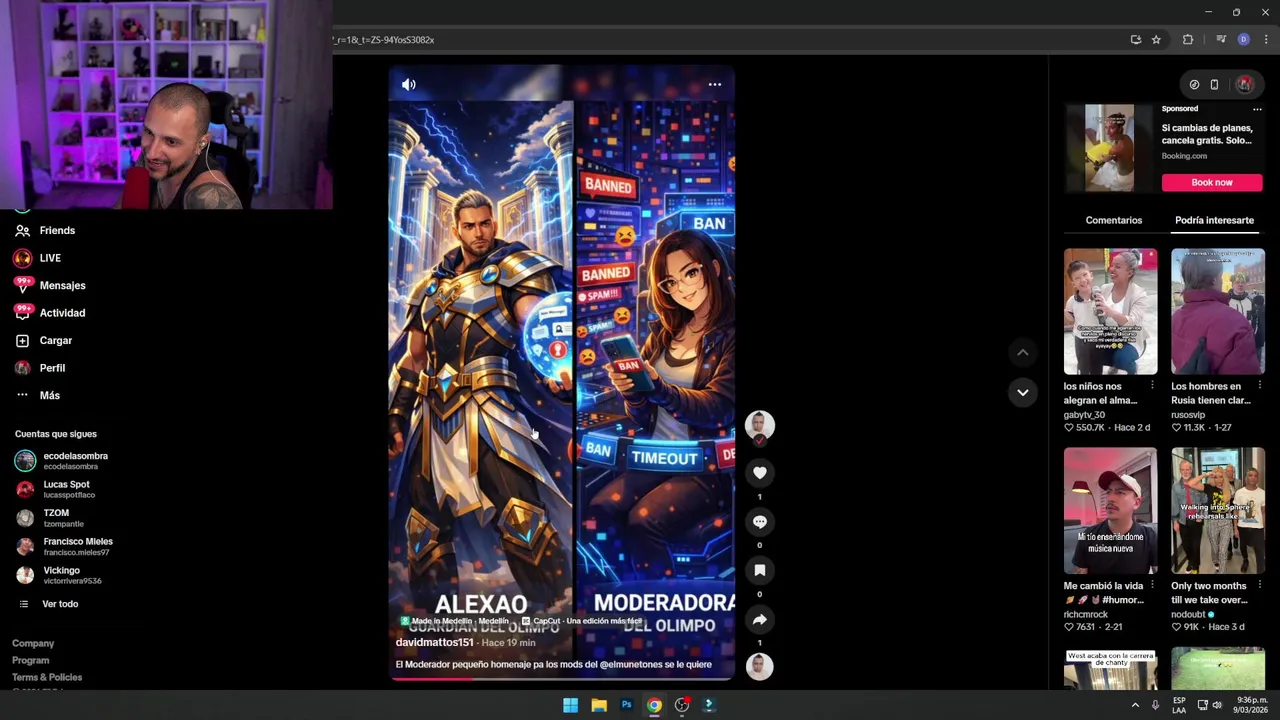Switch to the Comentarios tab
The height and width of the screenshot is (720, 1280).
1113,221
